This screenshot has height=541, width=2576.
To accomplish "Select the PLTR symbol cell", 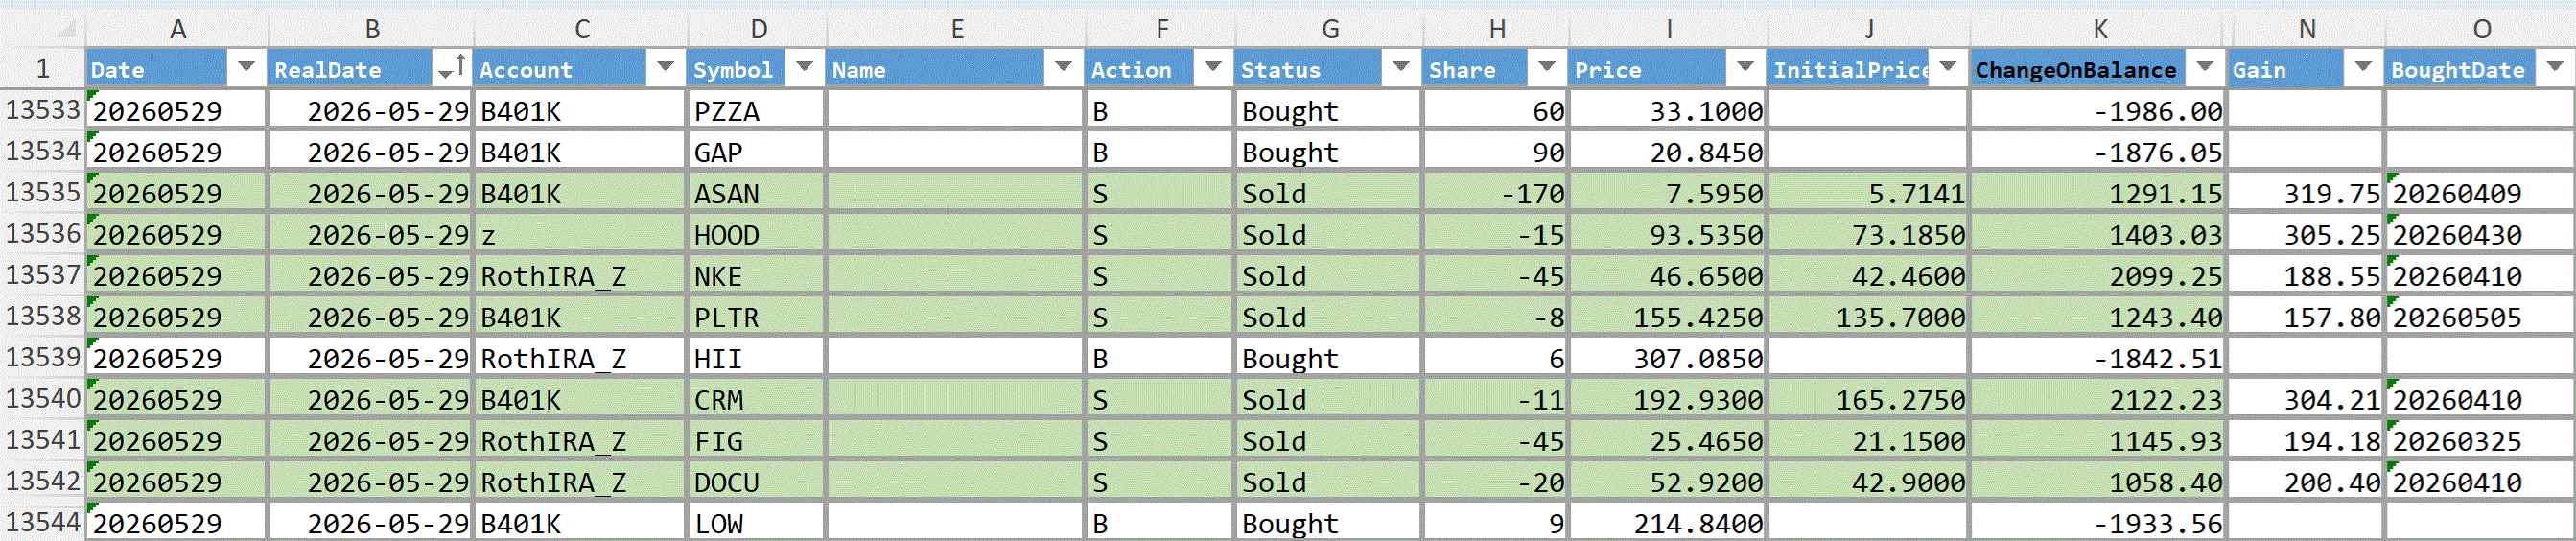I will click(x=756, y=317).
